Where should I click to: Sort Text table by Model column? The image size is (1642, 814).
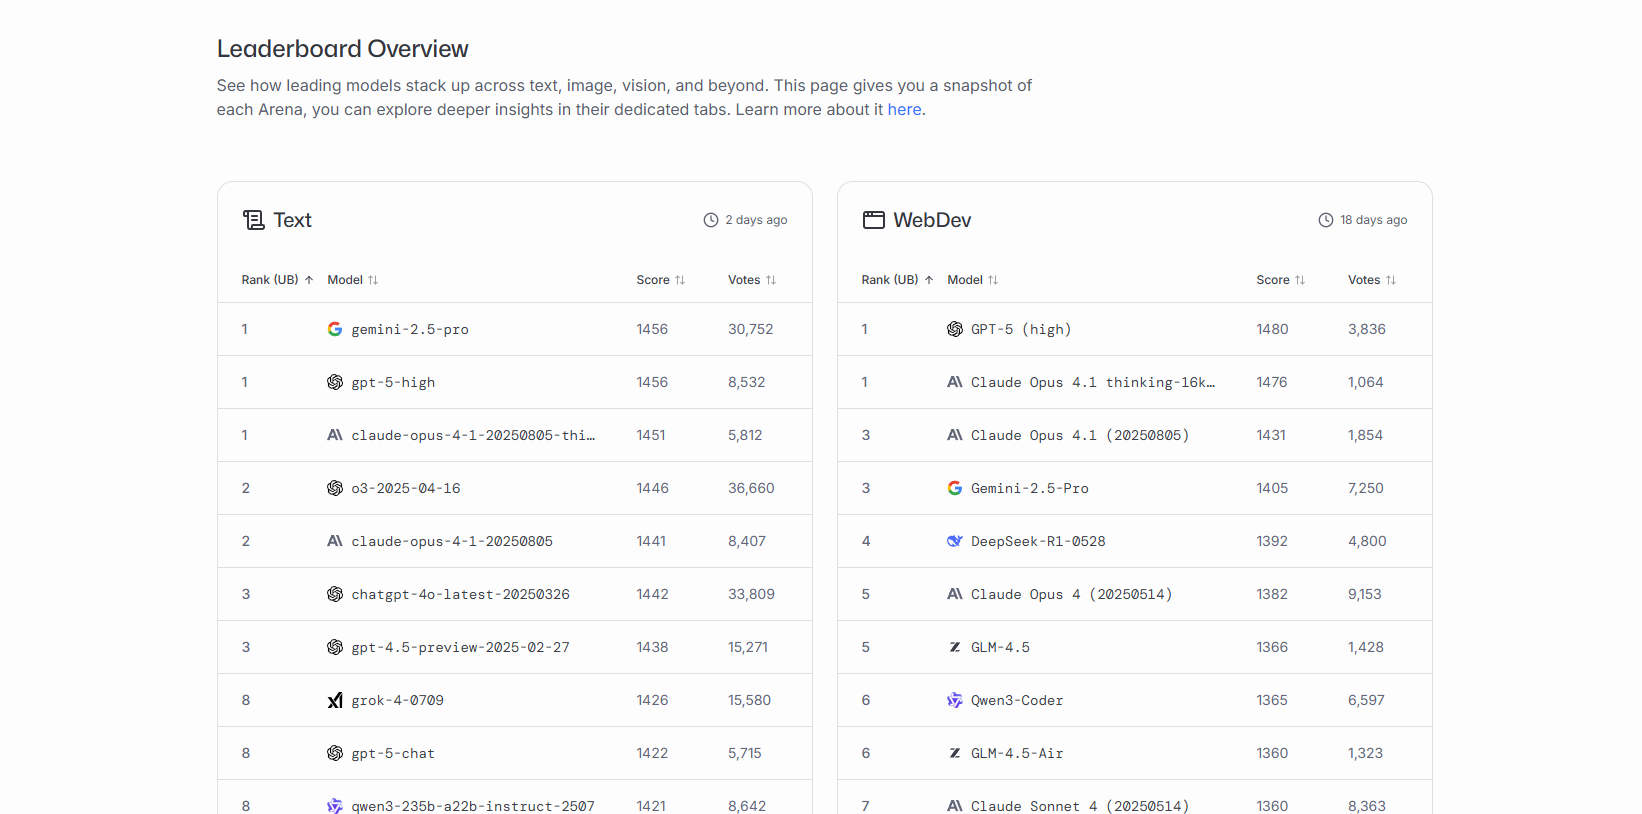[x=353, y=280]
